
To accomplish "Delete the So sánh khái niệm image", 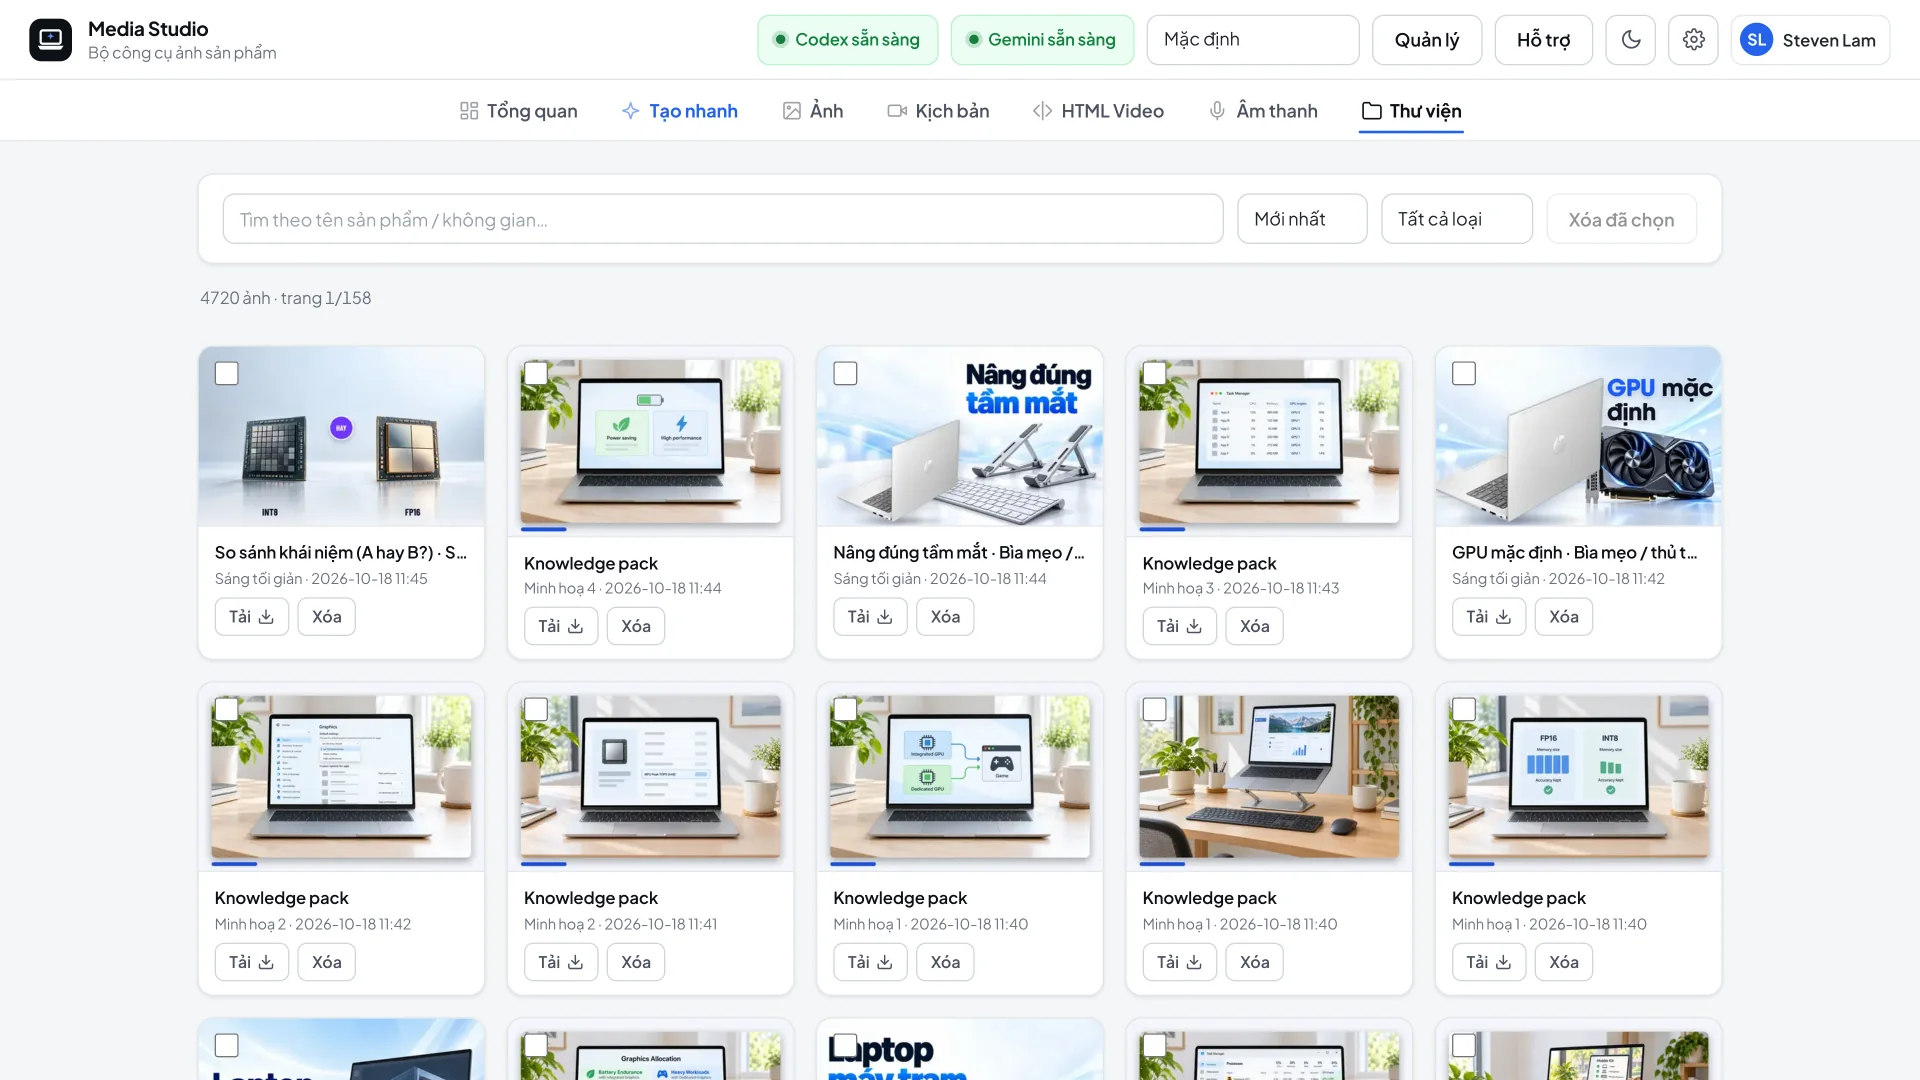I will click(x=327, y=617).
